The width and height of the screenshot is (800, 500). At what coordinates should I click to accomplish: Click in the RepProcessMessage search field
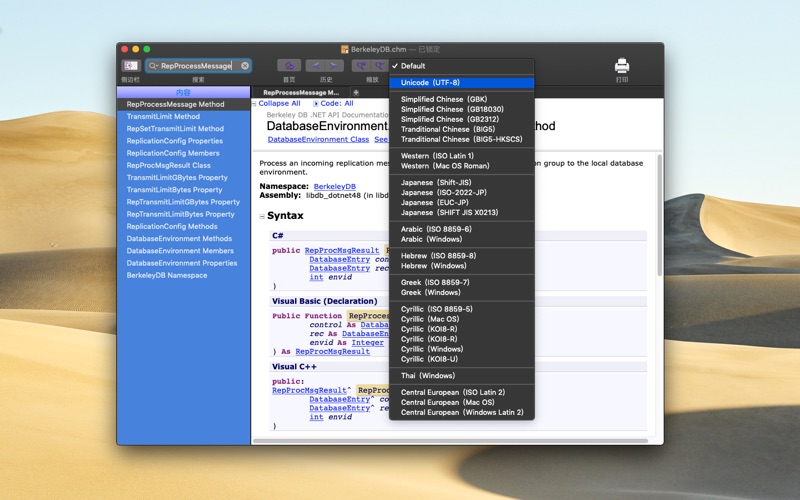click(196, 66)
